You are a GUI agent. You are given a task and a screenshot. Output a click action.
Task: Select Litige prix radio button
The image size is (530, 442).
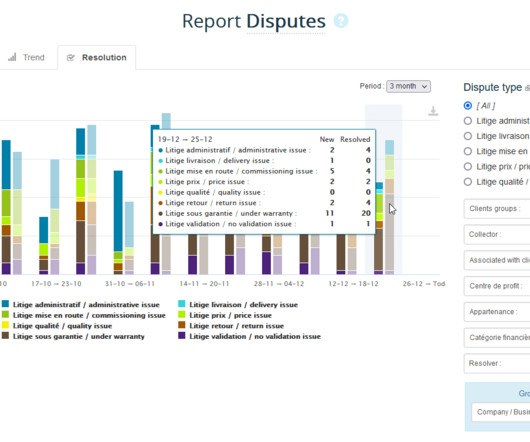tap(468, 167)
